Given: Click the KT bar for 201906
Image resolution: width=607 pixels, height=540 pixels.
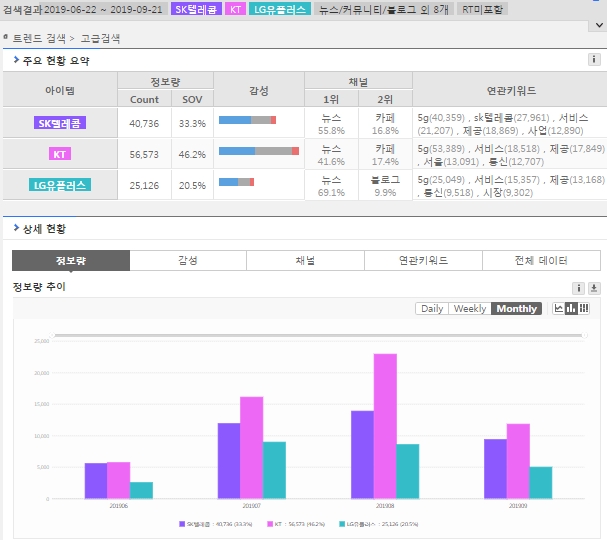Looking at the screenshot, I should coord(118,480).
